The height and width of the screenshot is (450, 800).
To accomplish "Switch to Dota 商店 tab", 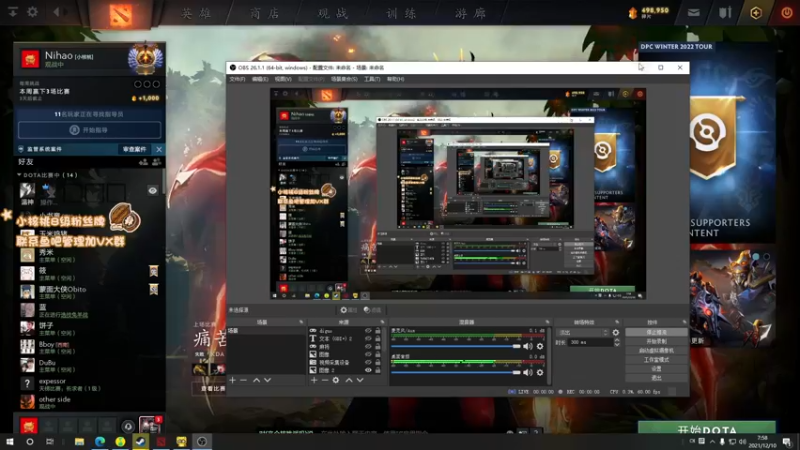I will (x=265, y=13).
